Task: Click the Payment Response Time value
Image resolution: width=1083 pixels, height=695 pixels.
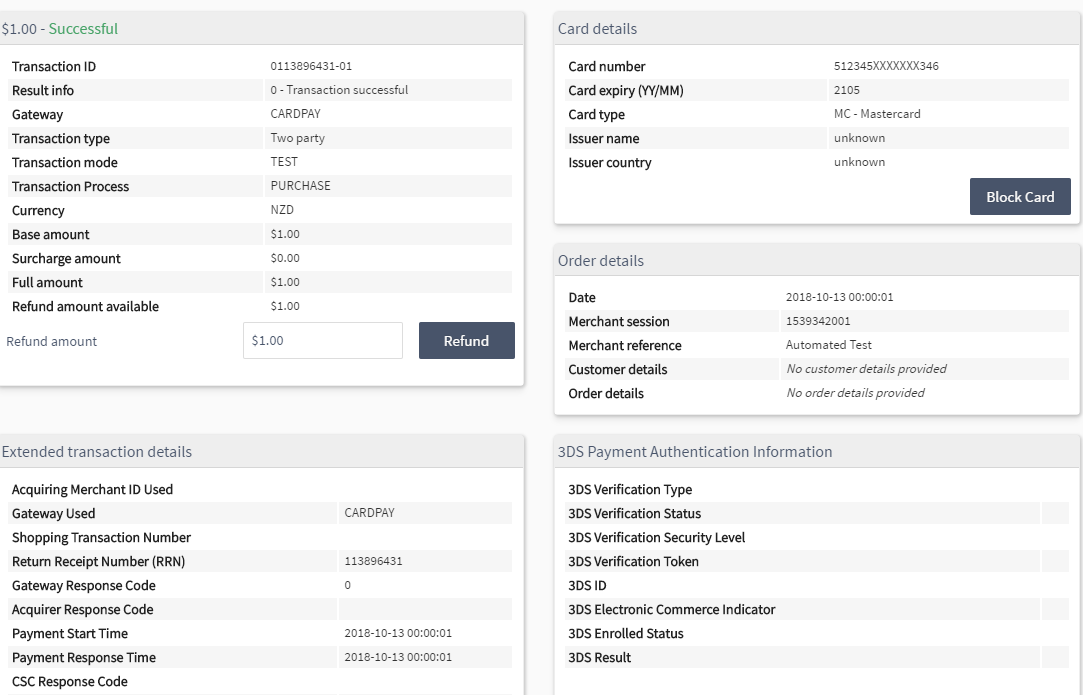Action: (x=398, y=658)
